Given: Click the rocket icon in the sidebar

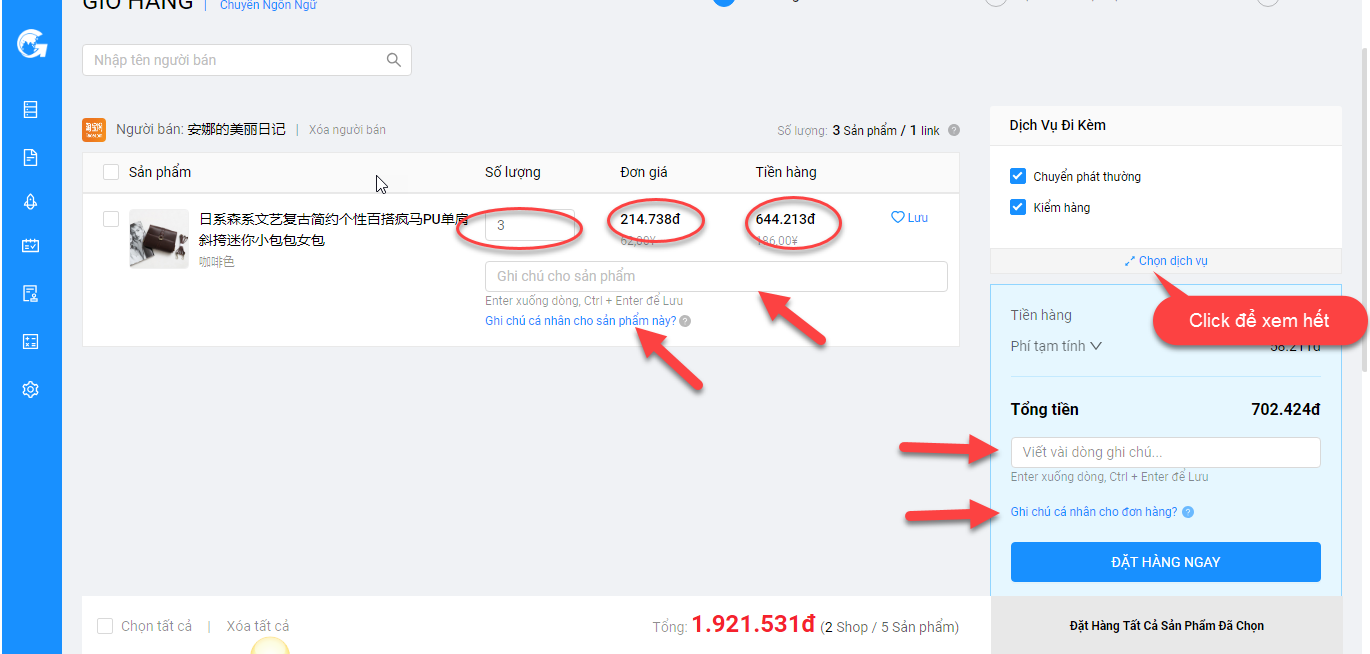Looking at the screenshot, I should click(30, 201).
